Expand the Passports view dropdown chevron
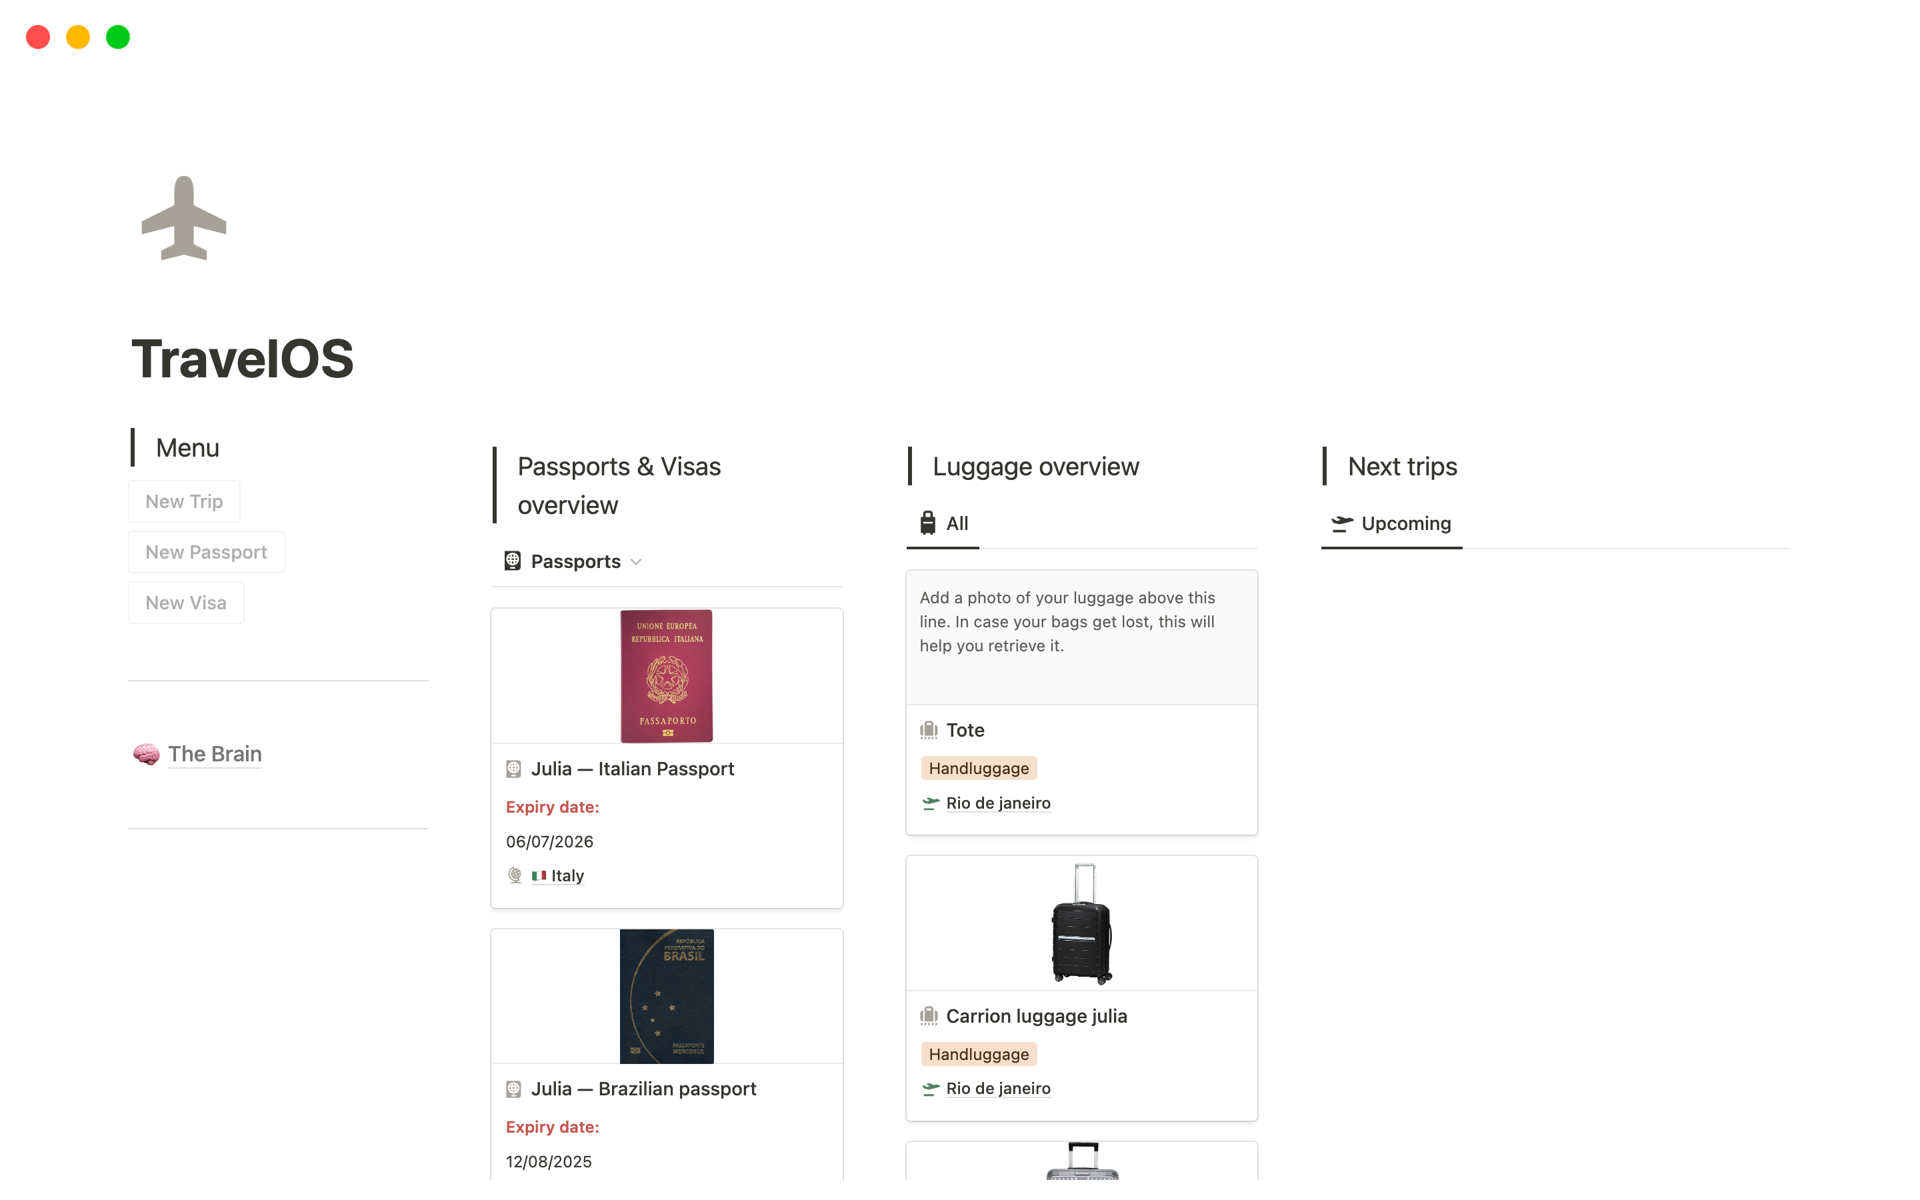 click(637, 562)
